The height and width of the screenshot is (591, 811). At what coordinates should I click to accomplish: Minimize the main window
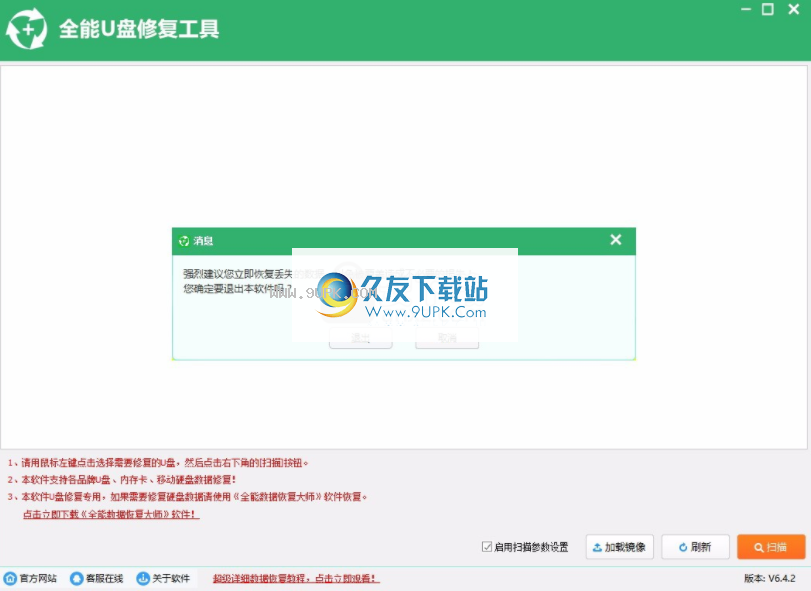pos(746,9)
